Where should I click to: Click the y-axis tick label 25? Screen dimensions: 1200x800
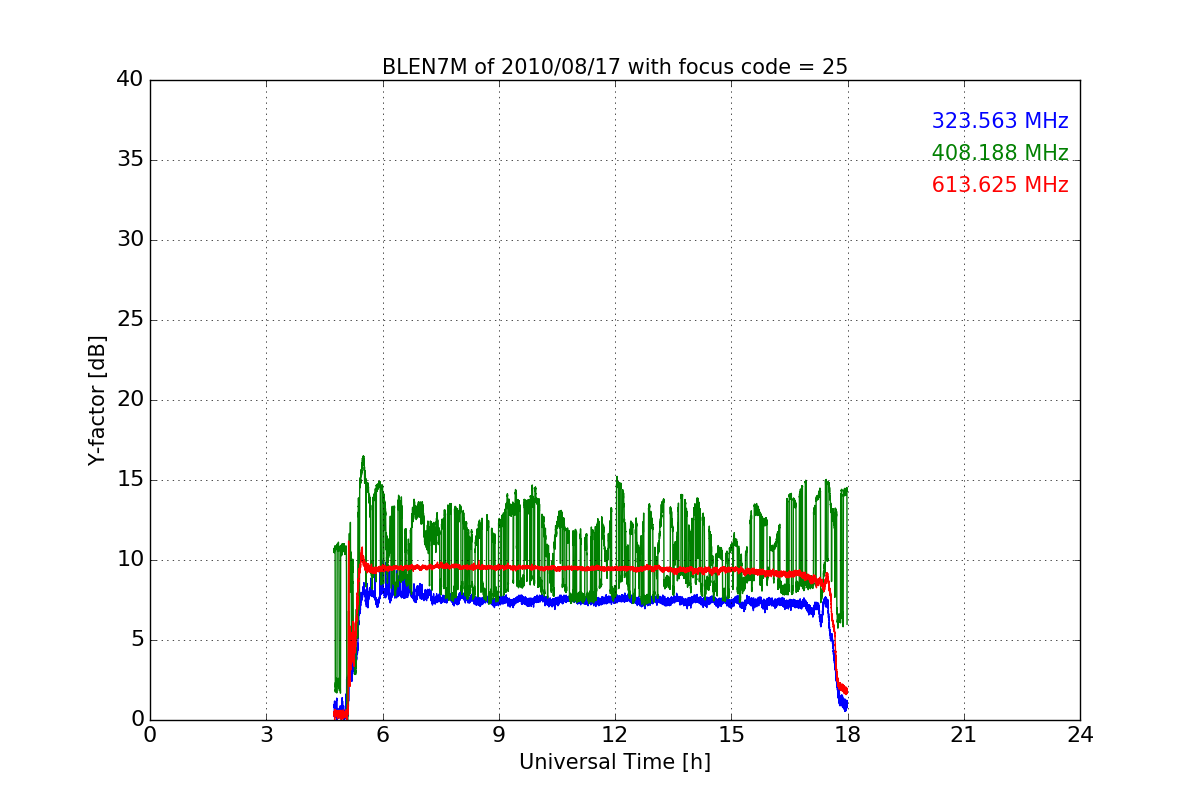click(130, 320)
